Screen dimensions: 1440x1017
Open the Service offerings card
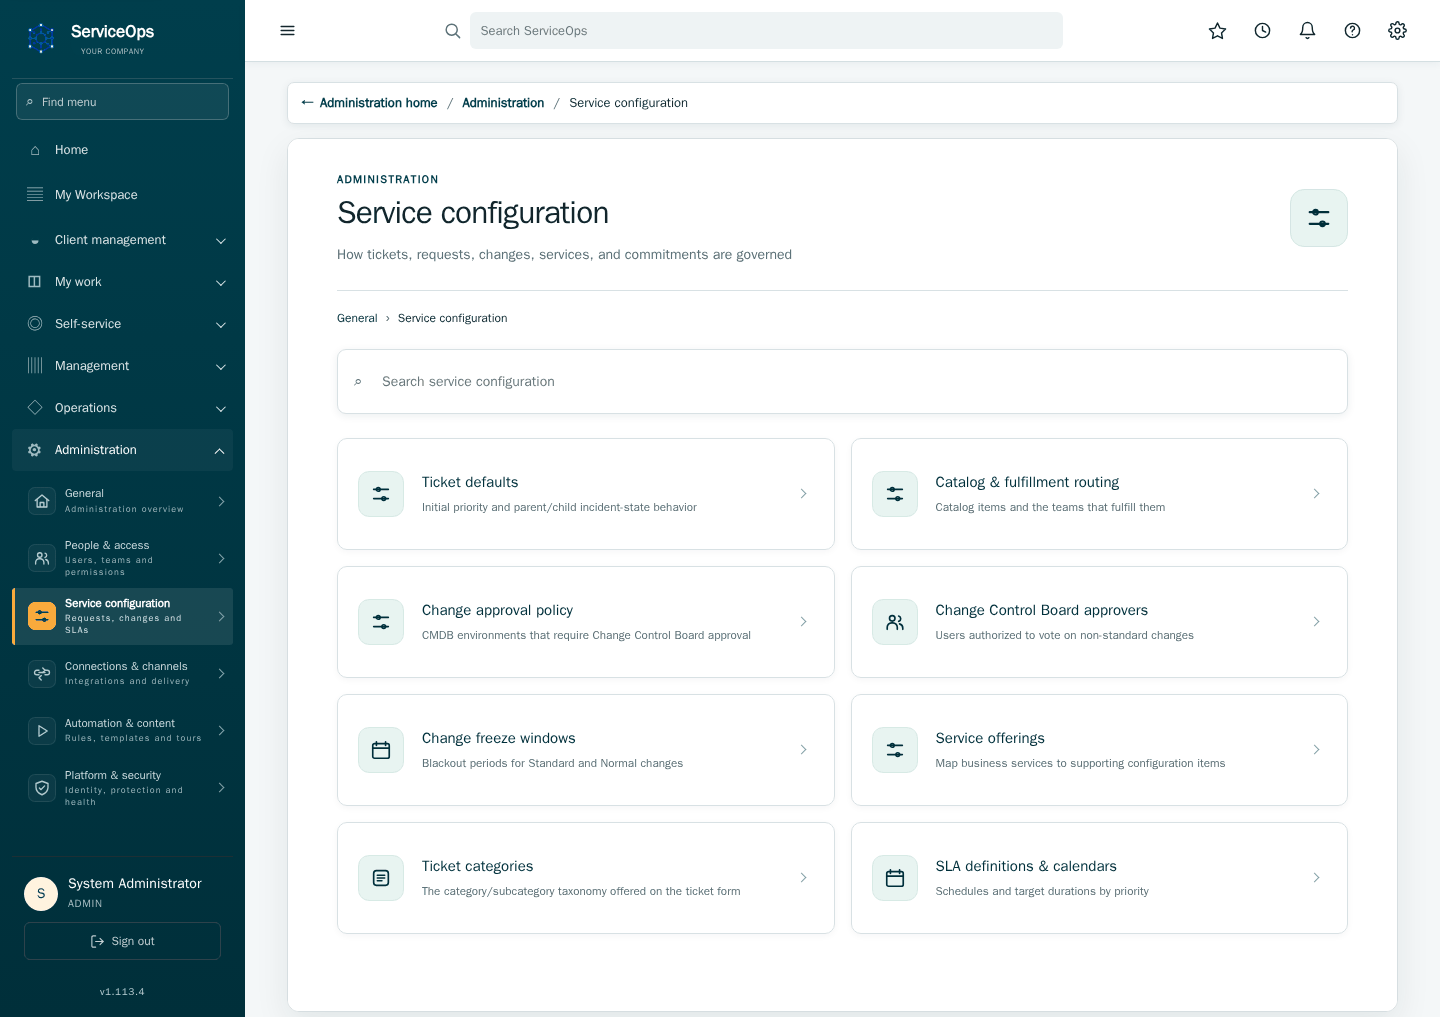1099,750
